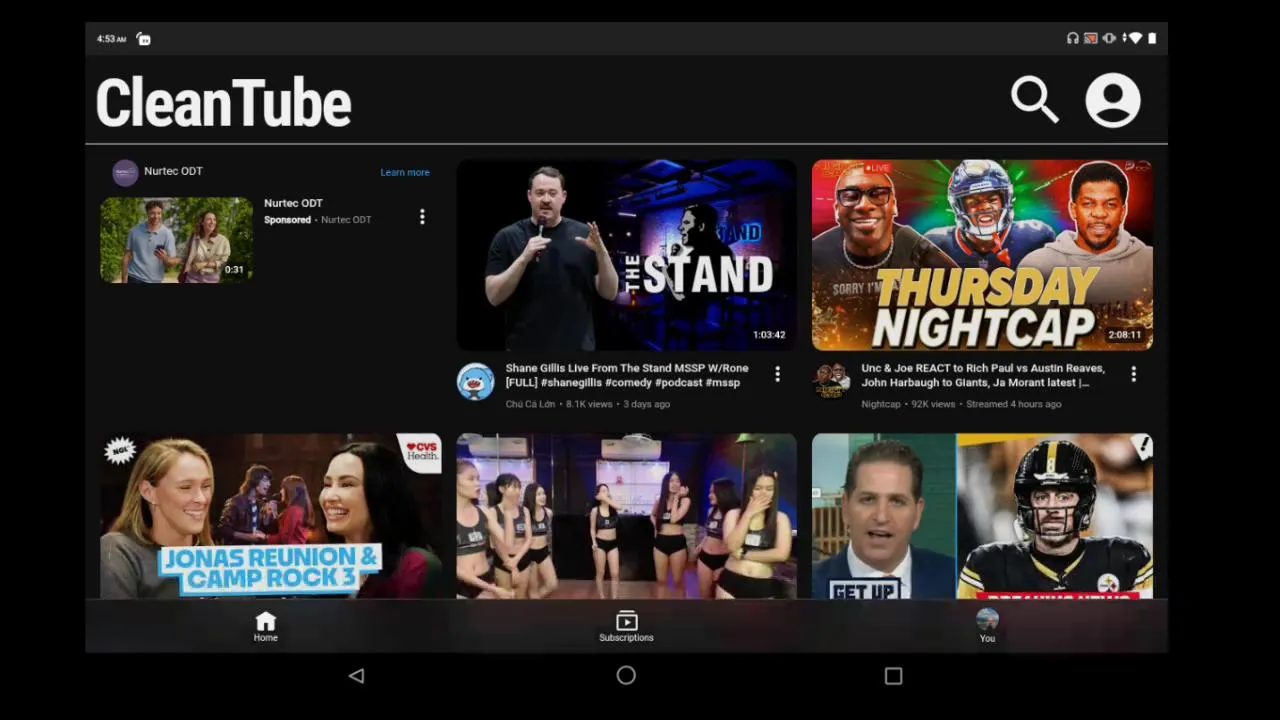Tap the screen cast status icon
The image size is (1280, 720).
pos(1091,38)
